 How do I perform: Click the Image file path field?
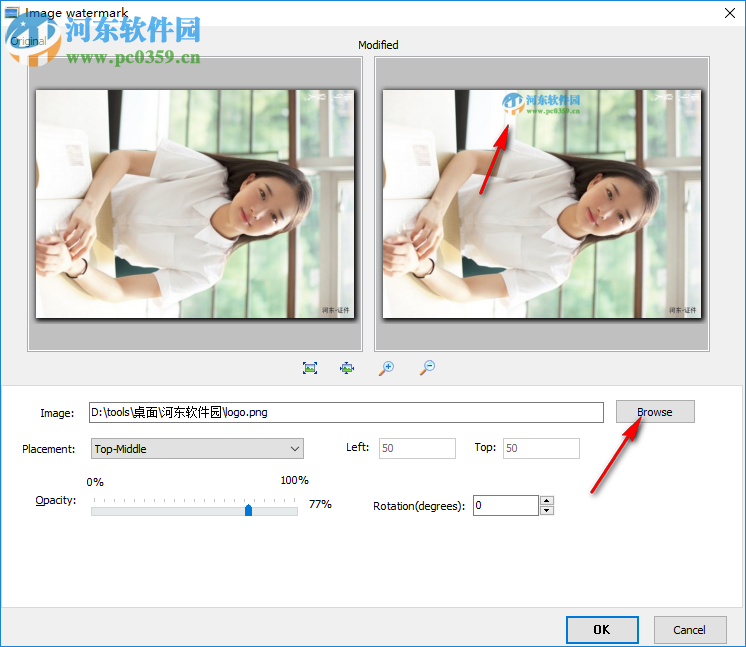click(346, 412)
